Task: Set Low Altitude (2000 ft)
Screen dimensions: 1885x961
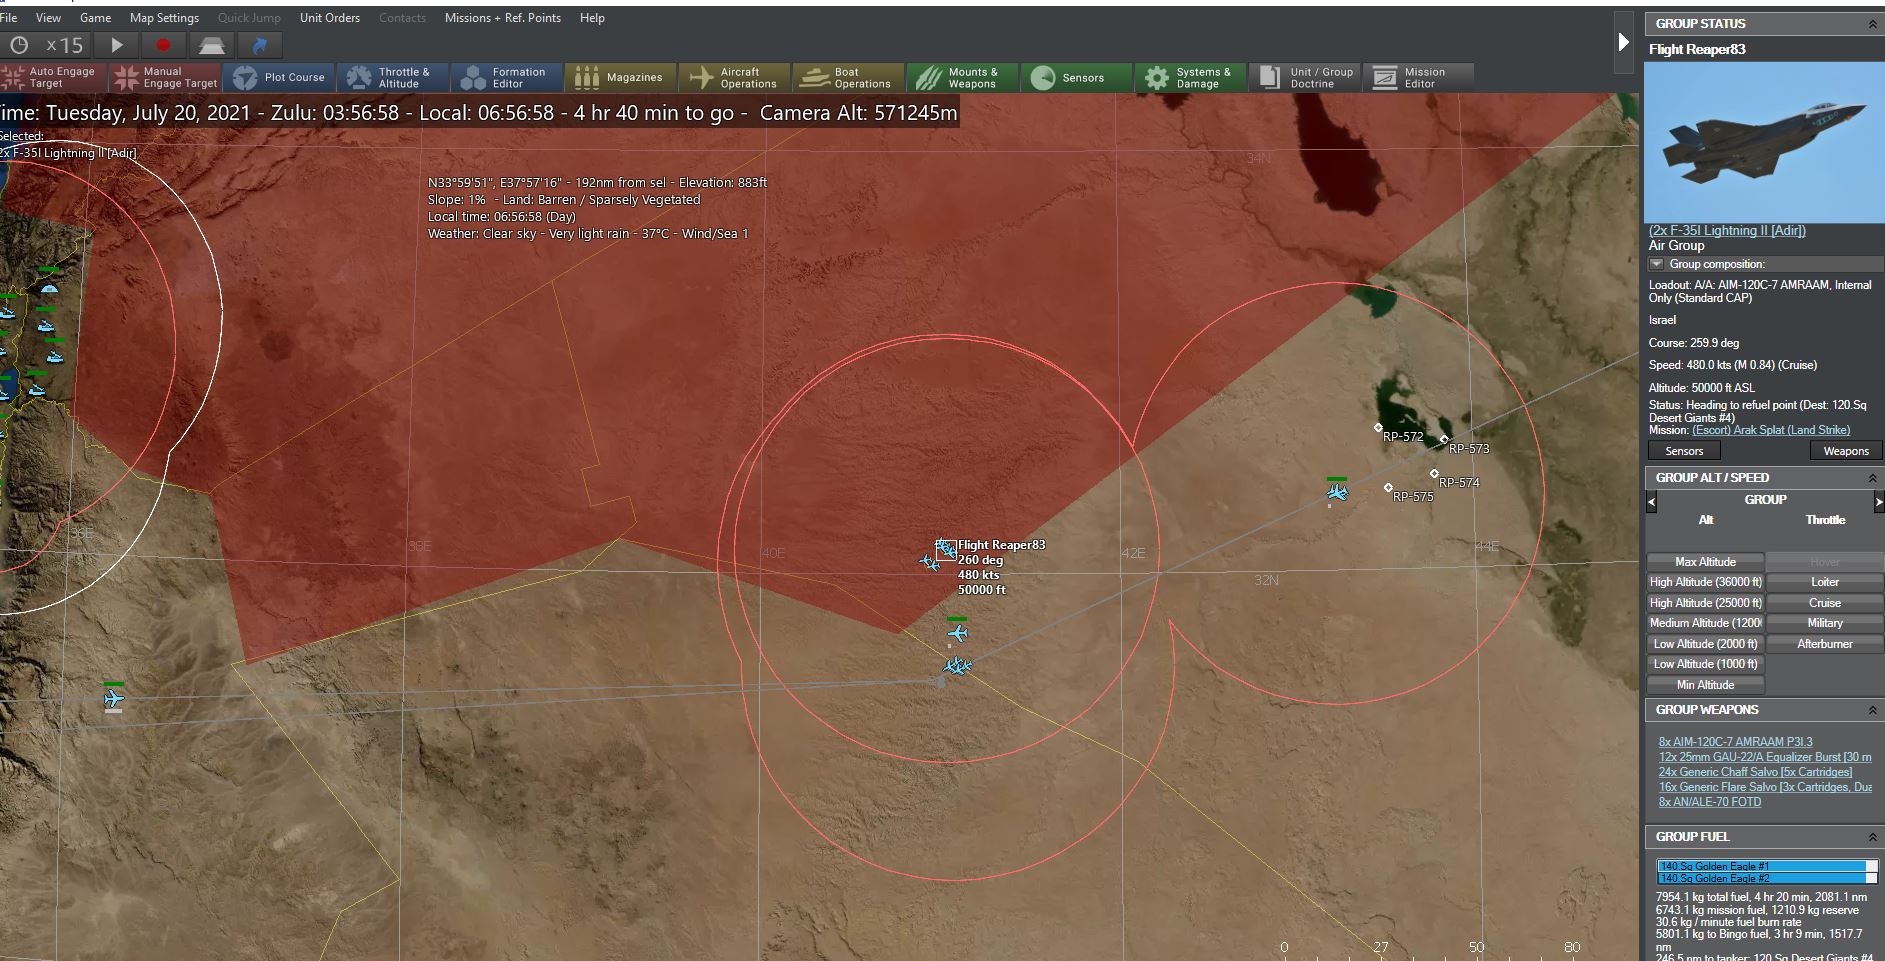Action: (x=1705, y=644)
